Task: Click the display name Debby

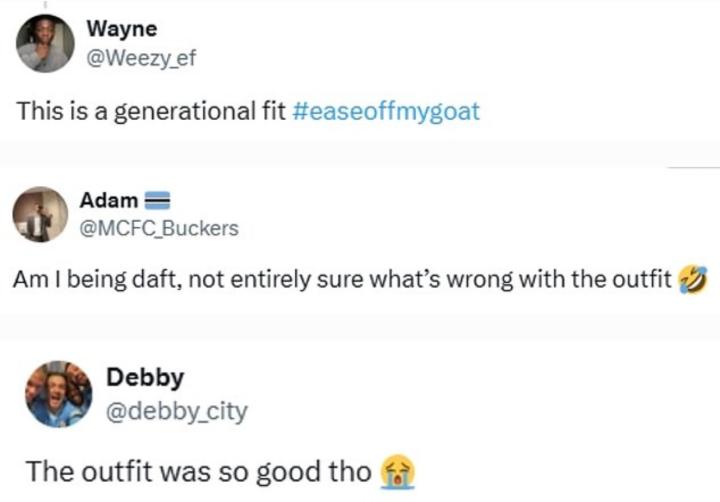Action: click(144, 379)
